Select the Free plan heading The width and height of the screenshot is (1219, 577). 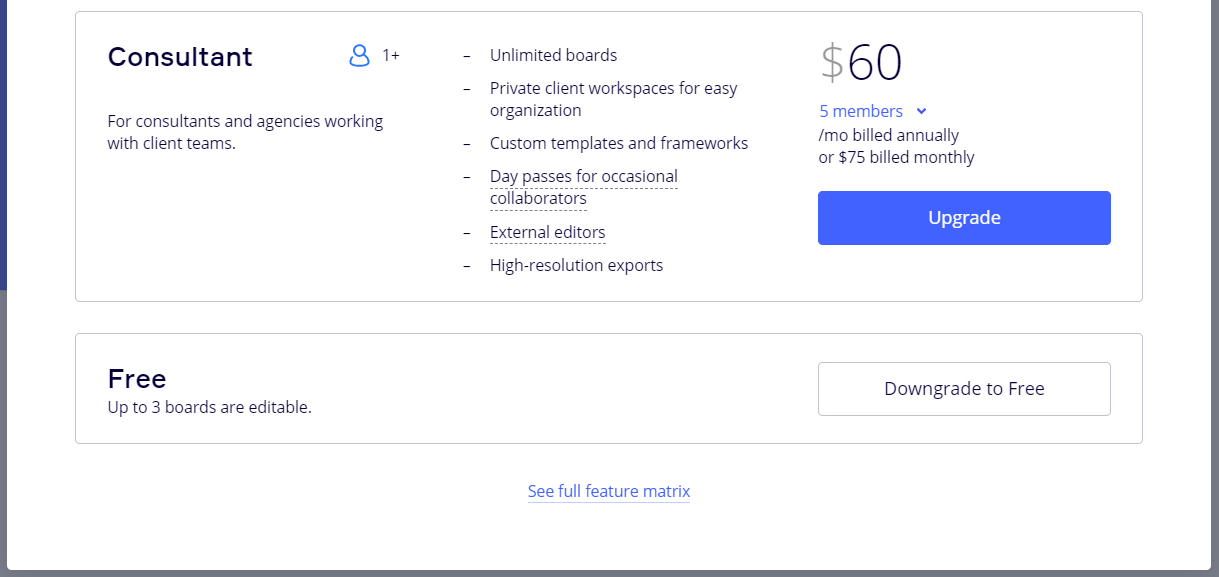click(x=137, y=379)
